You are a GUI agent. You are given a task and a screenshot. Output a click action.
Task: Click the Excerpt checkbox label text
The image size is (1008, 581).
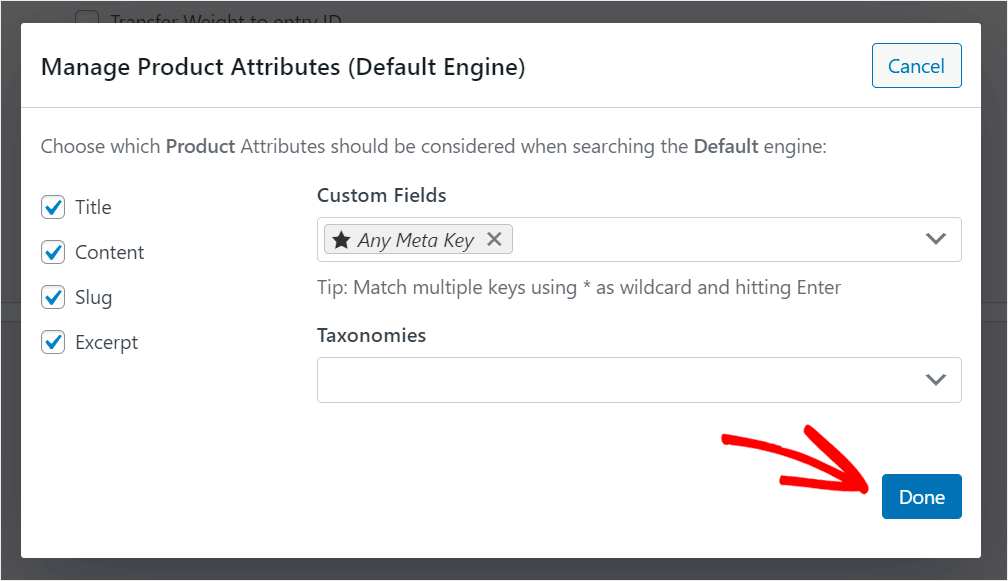(x=106, y=343)
